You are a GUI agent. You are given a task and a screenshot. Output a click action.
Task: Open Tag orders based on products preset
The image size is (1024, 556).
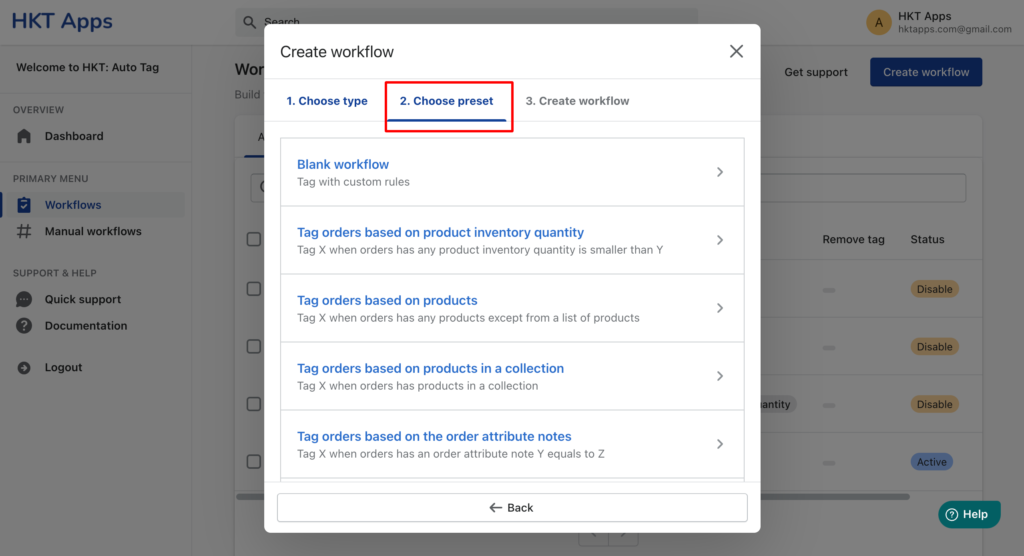pyautogui.click(x=512, y=308)
